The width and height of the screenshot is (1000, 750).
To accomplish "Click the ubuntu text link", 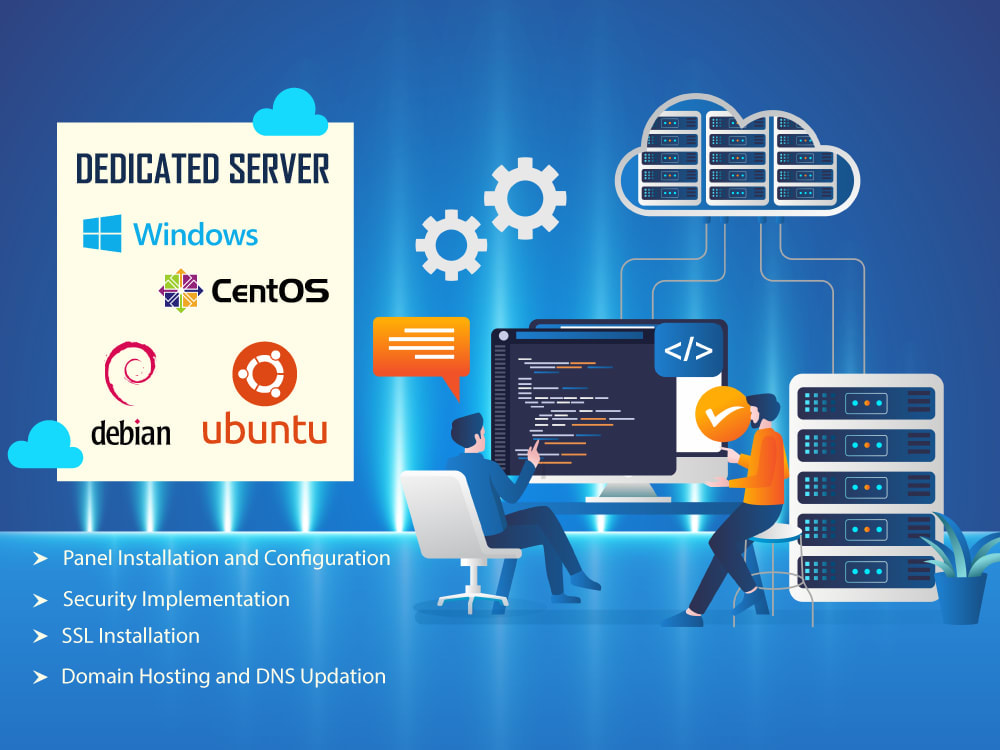I will [x=266, y=428].
